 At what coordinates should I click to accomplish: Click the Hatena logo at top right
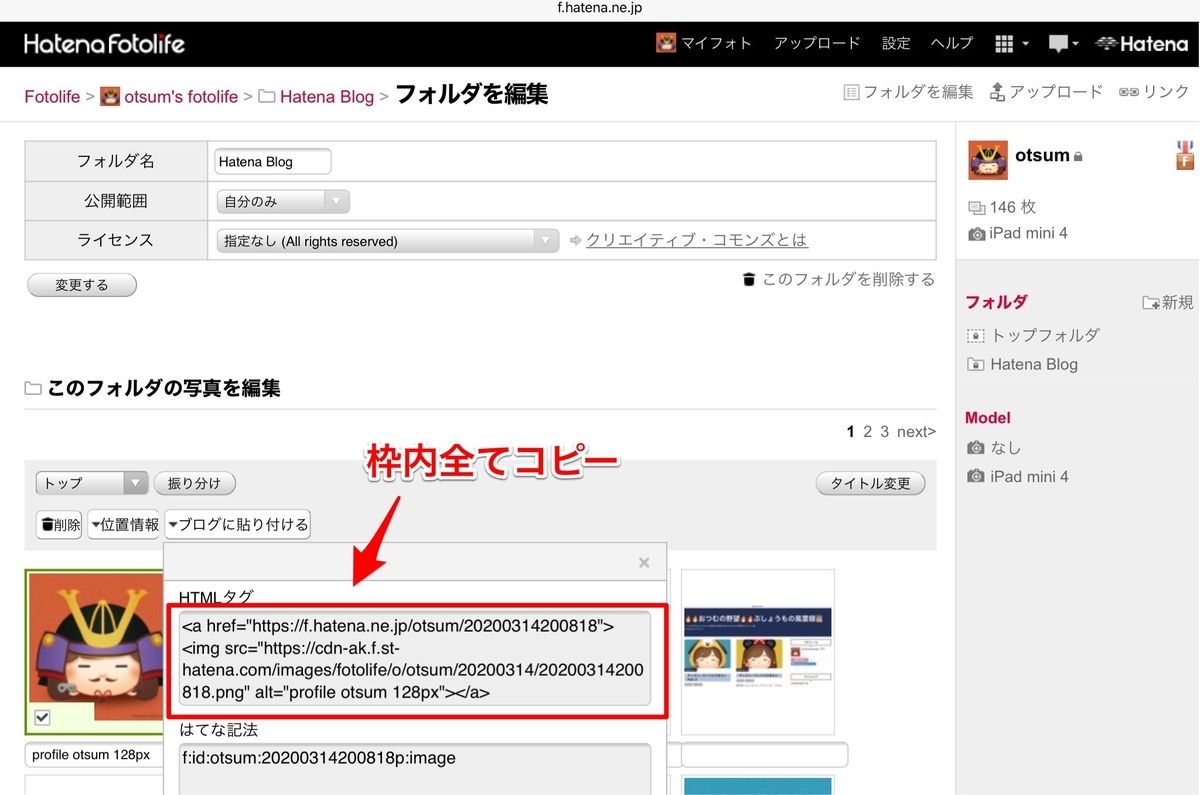(1142, 43)
